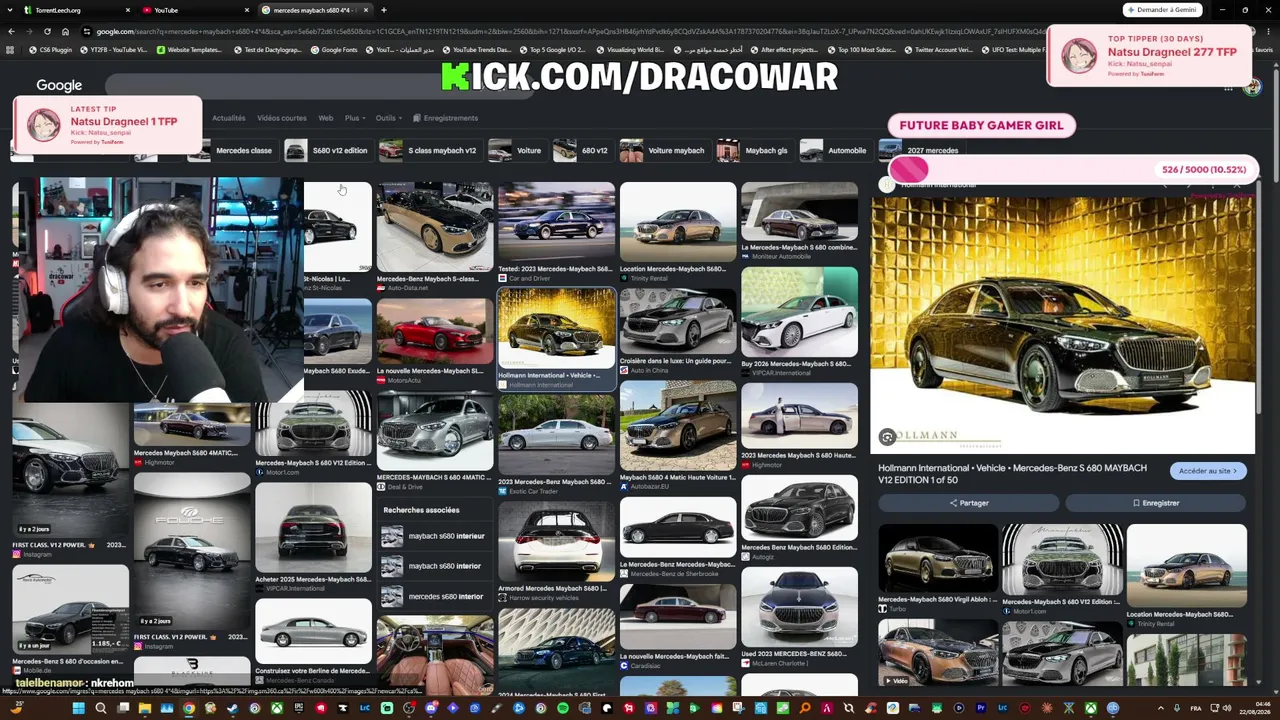The image size is (1280, 720).
Task: Open the Google account avatar
Action: (x=1252, y=88)
